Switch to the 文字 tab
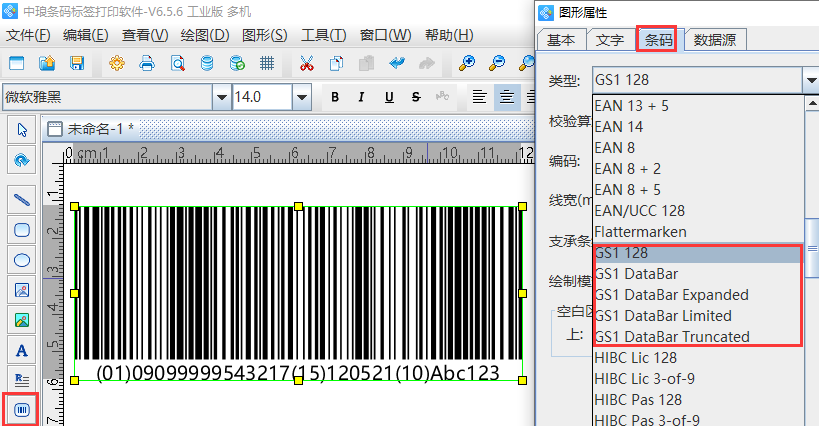Screen dimensions: 819x426 (x=610, y=40)
